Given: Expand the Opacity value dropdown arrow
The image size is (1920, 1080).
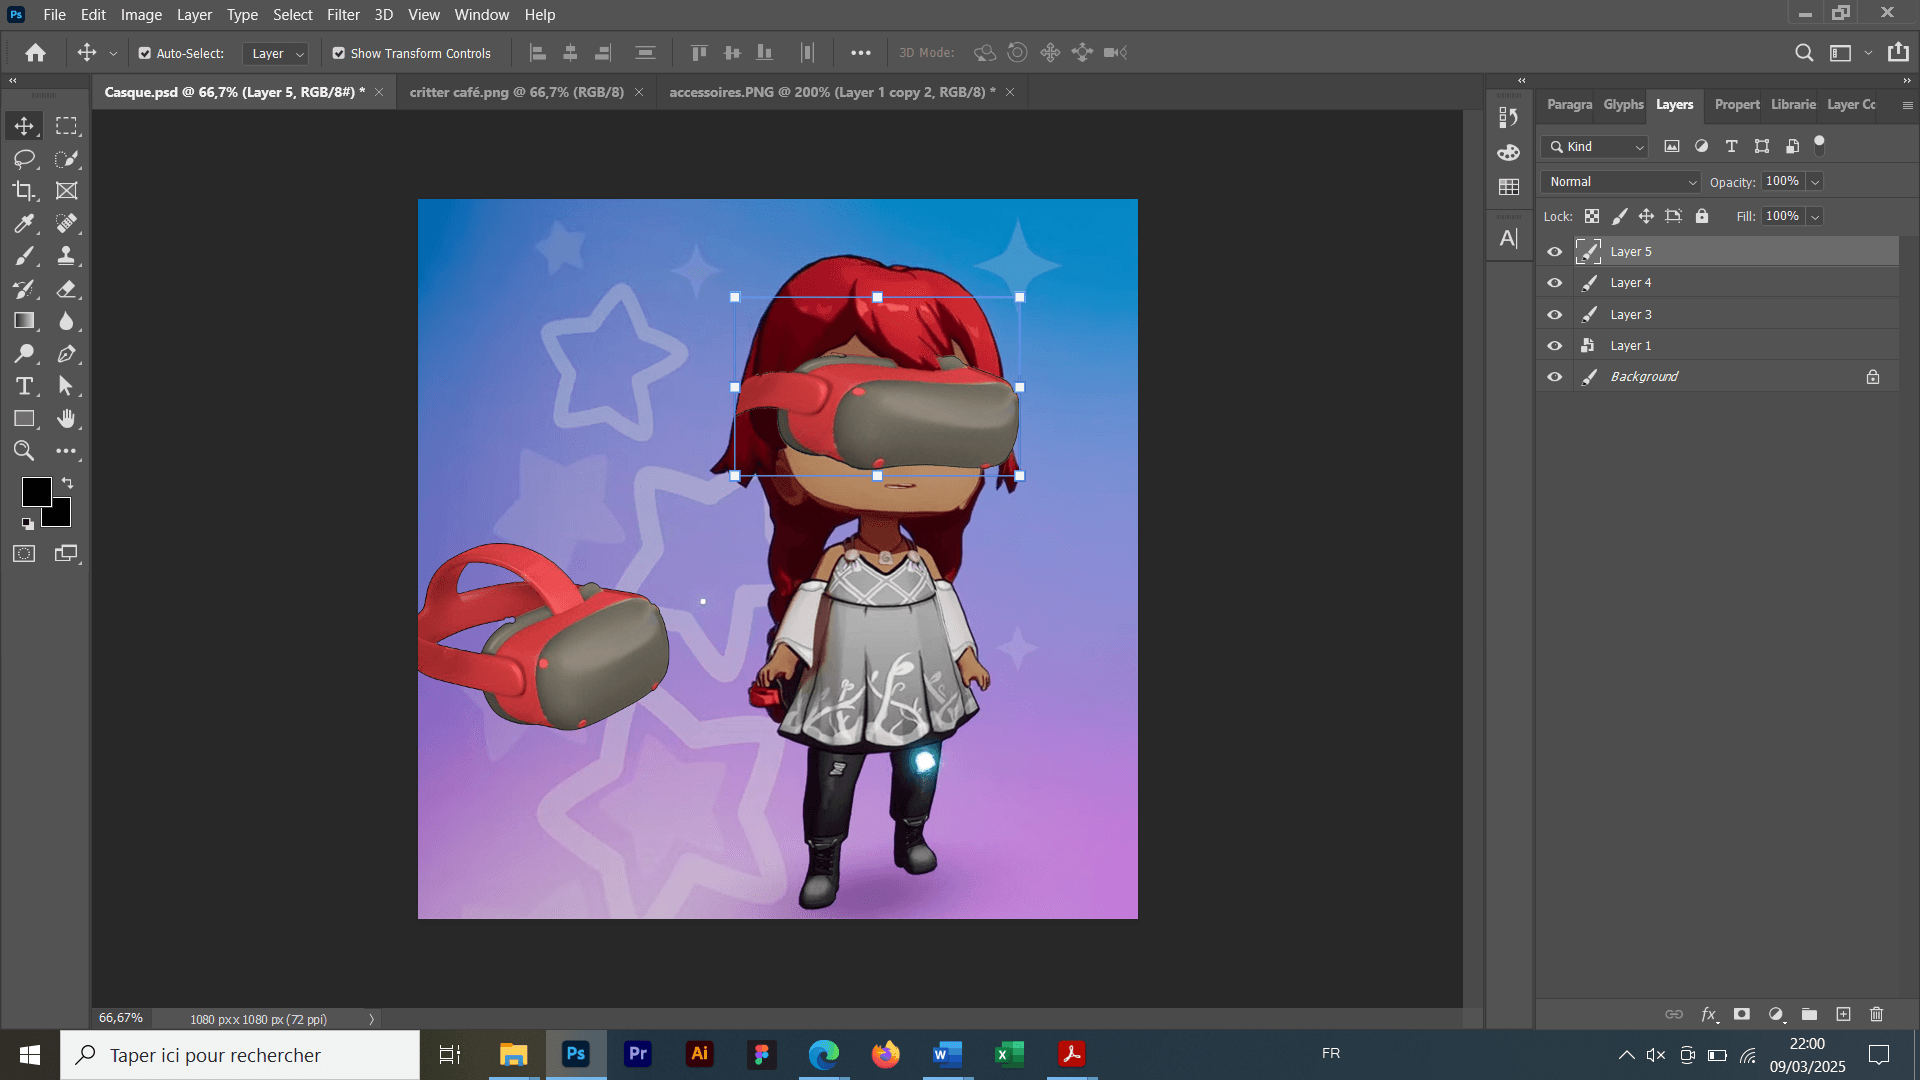Looking at the screenshot, I should coord(1815,182).
